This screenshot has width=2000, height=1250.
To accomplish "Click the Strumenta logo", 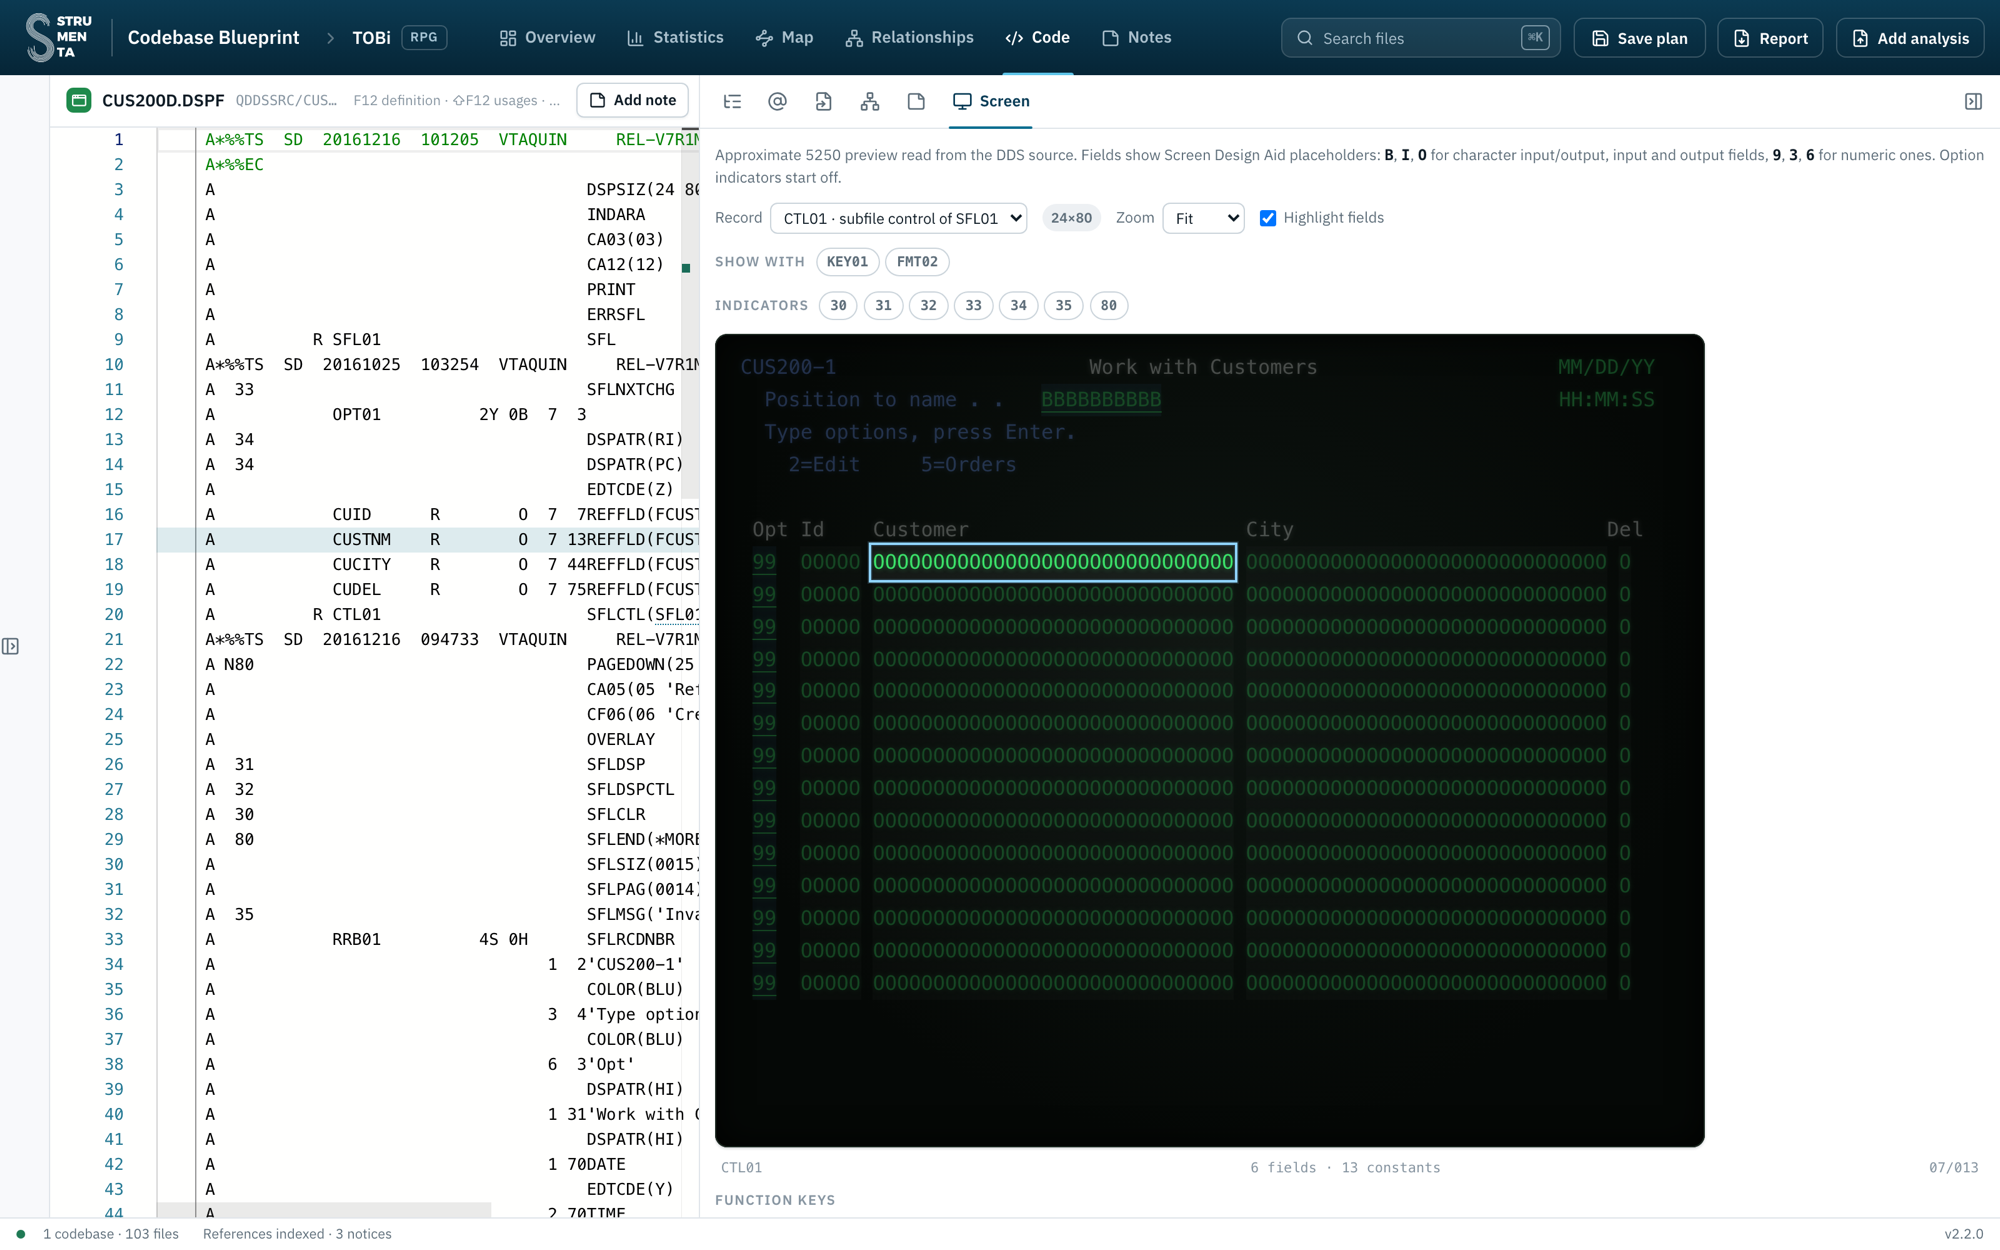I will click(x=58, y=37).
